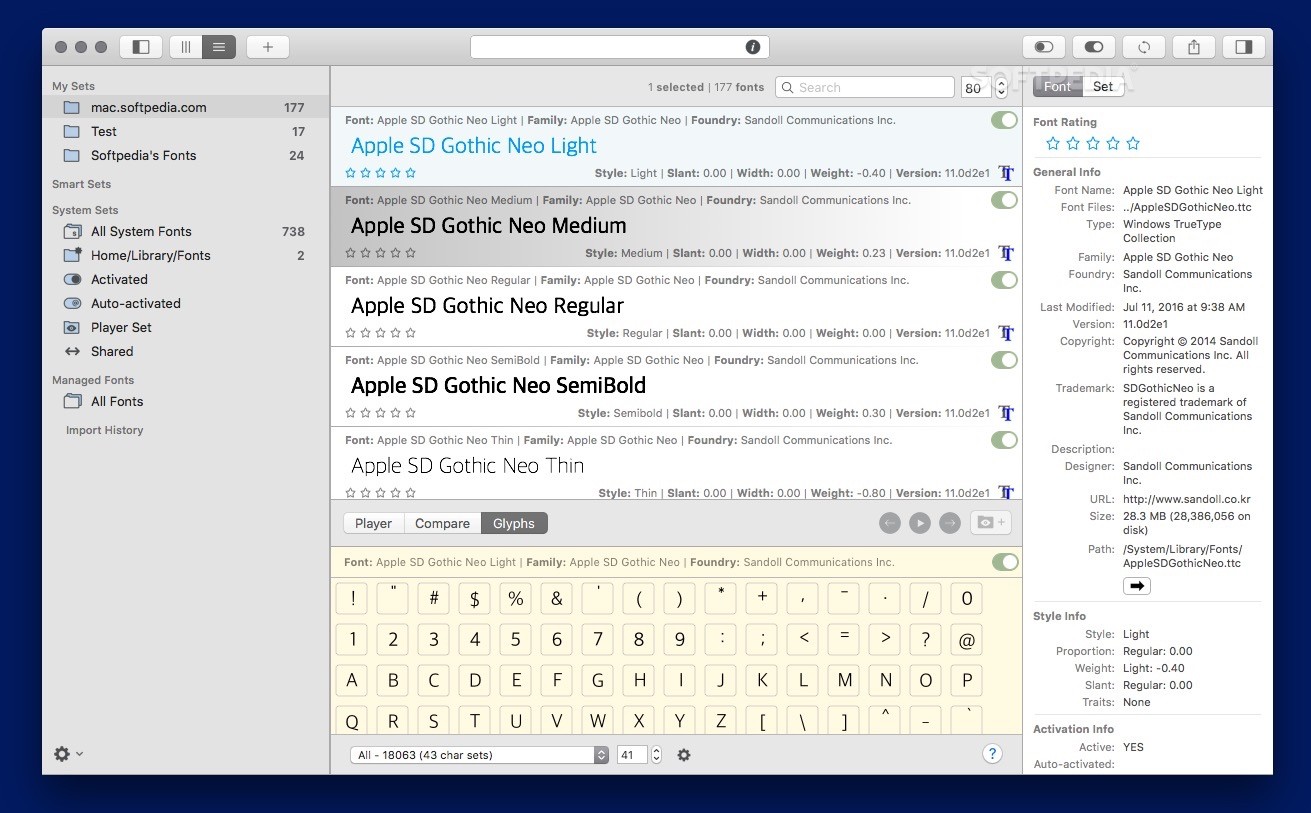Click the sync fonts toolbar icon

[1143, 46]
